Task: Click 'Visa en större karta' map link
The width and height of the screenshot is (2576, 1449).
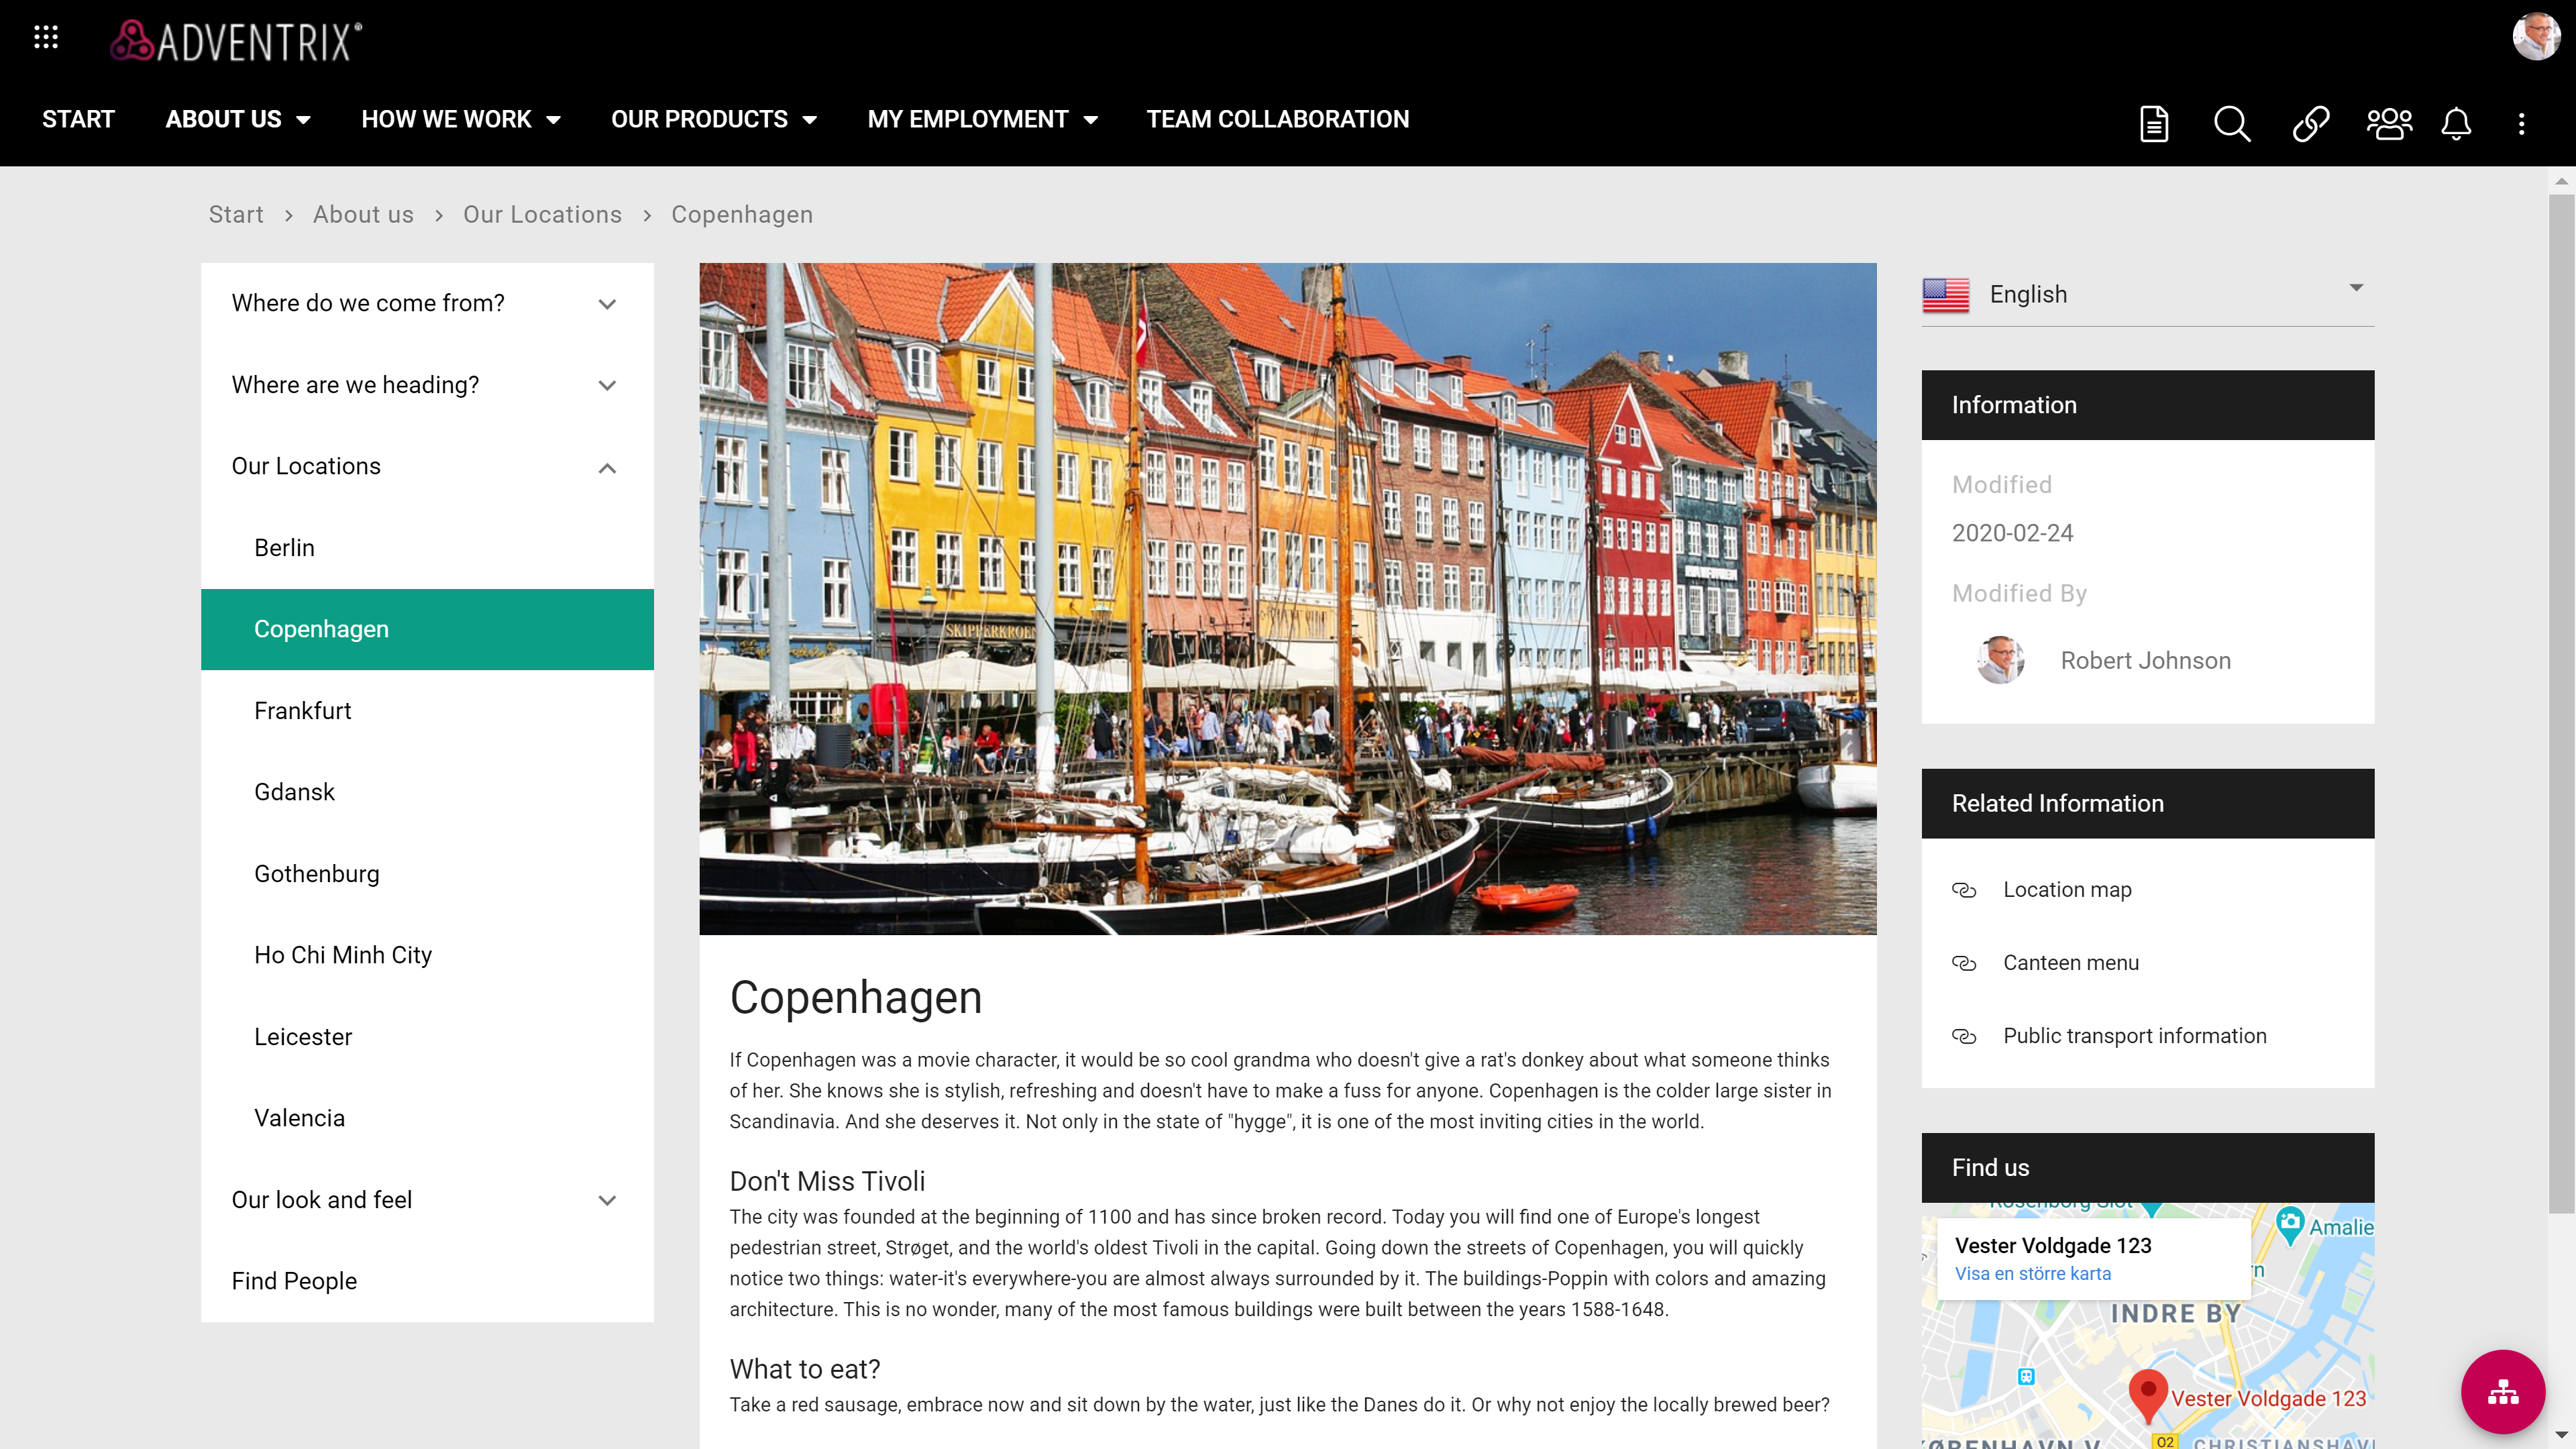Action: tap(2032, 1273)
